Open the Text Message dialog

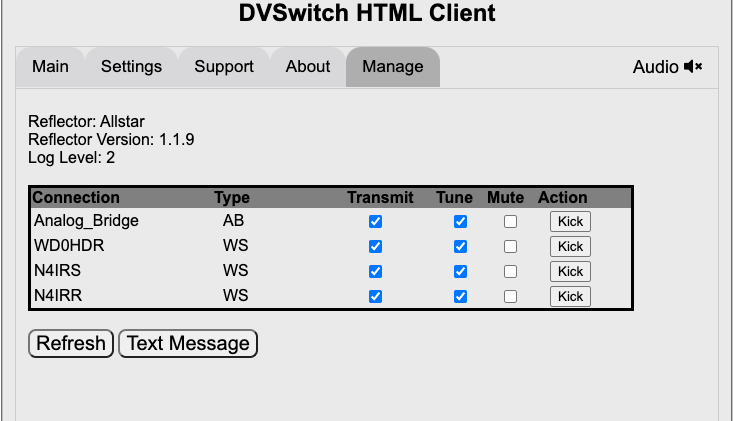(x=188, y=343)
